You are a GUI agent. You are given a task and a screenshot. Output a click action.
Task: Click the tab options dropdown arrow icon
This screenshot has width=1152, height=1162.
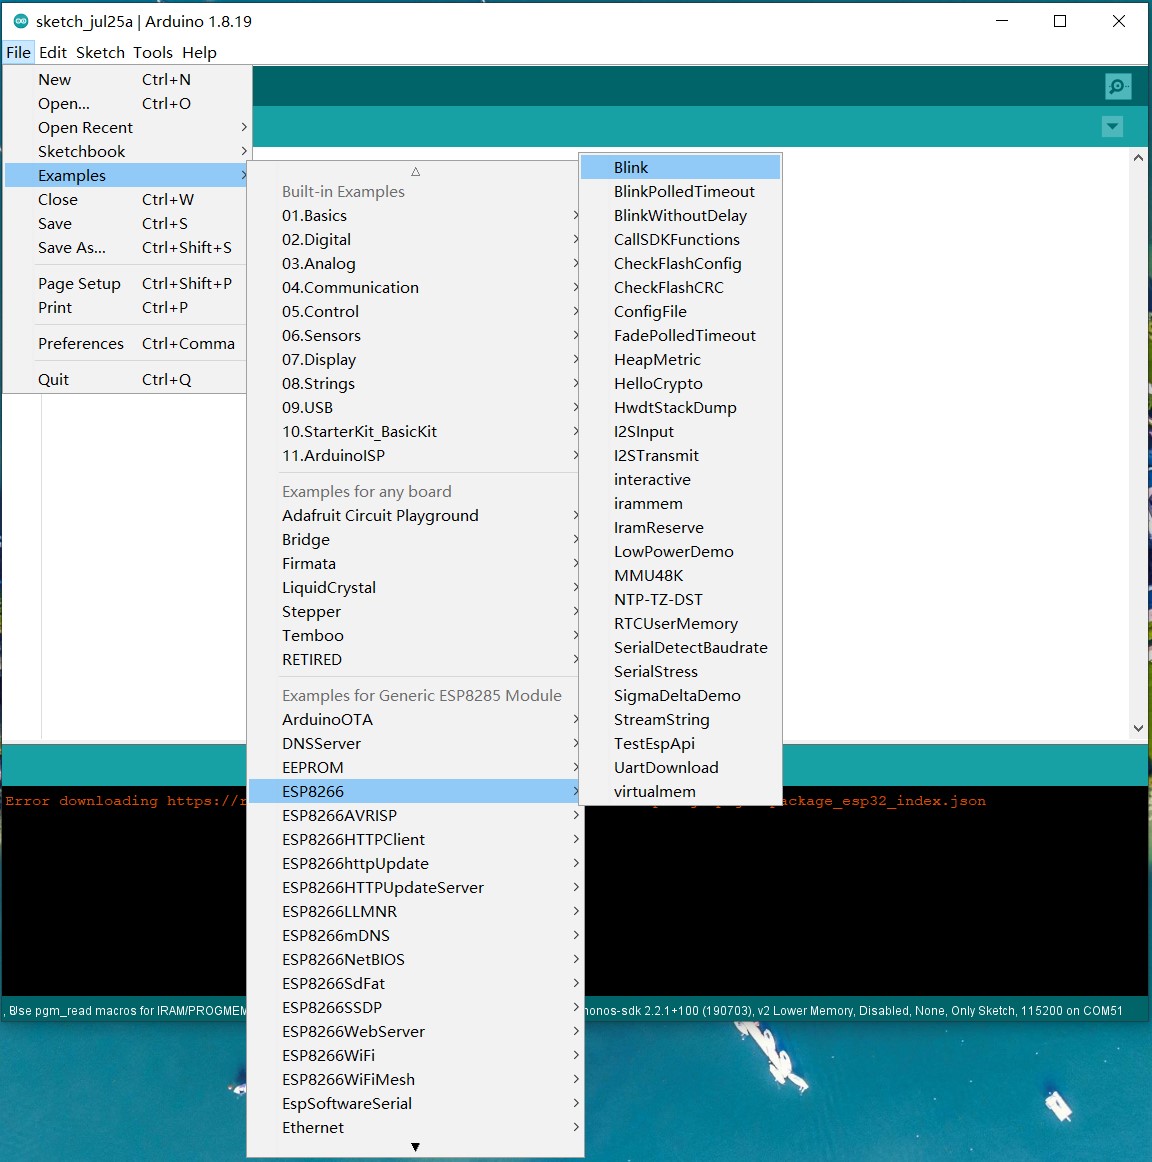point(1112,127)
